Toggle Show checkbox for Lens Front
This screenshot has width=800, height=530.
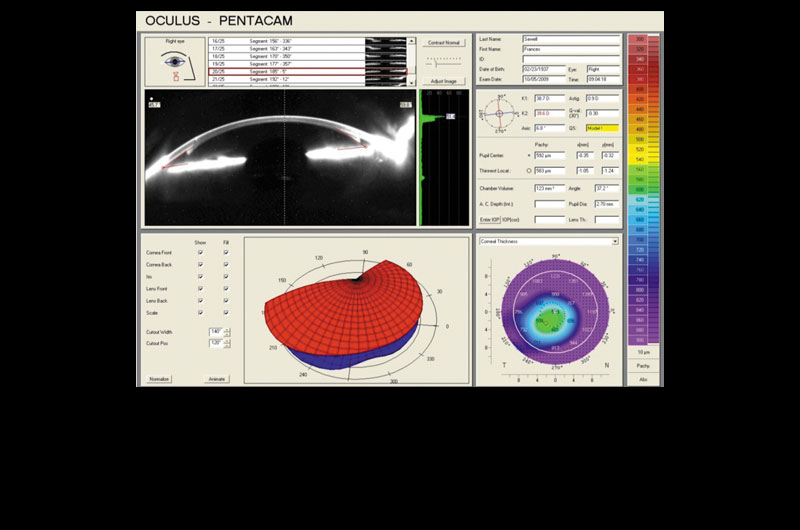point(200,289)
